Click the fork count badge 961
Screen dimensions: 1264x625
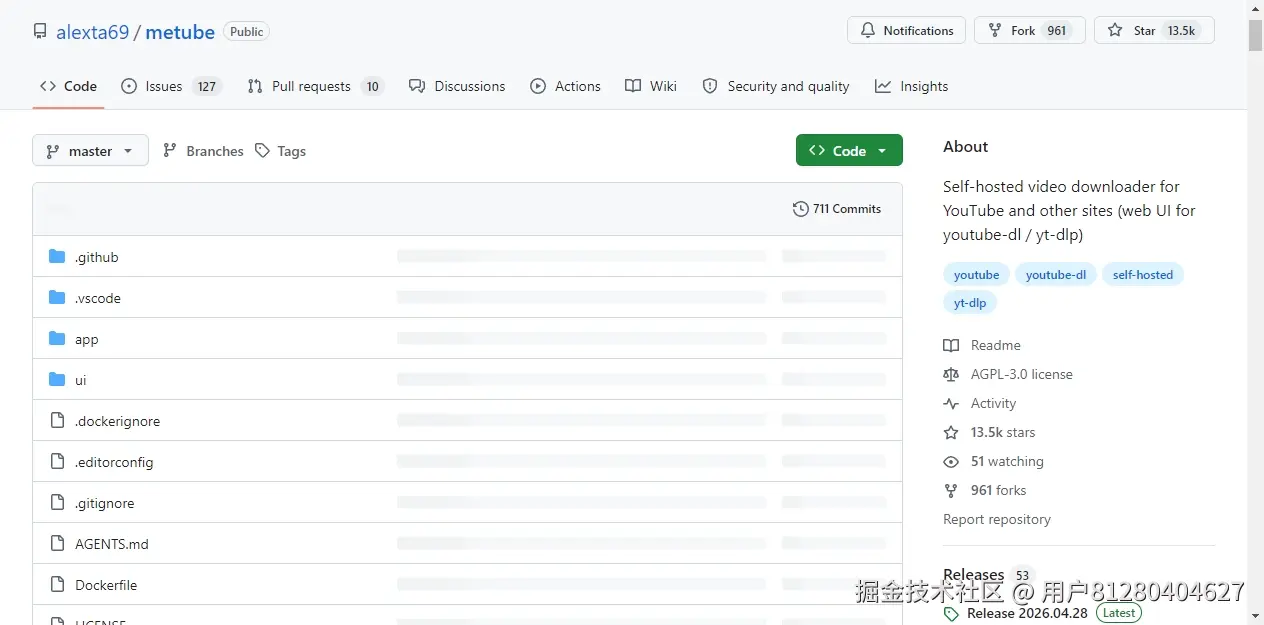1057,31
